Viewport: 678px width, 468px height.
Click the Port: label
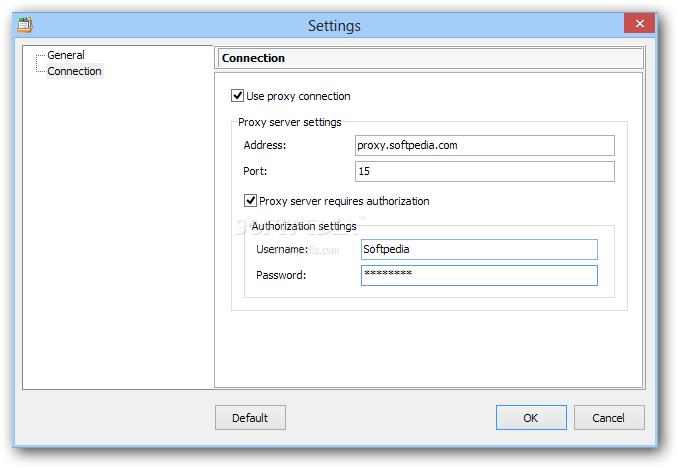pyautogui.click(x=255, y=171)
